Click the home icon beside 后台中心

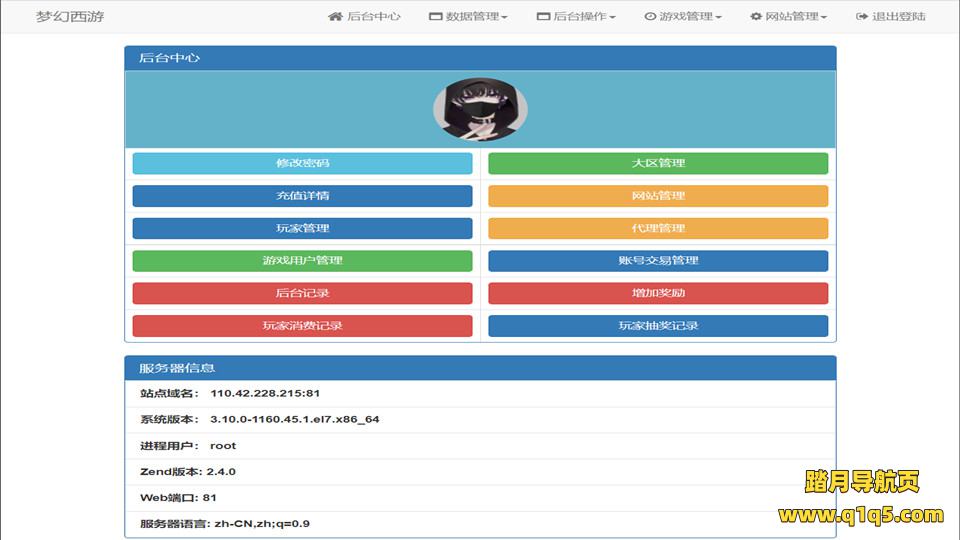pyautogui.click(x=335, y=17)
